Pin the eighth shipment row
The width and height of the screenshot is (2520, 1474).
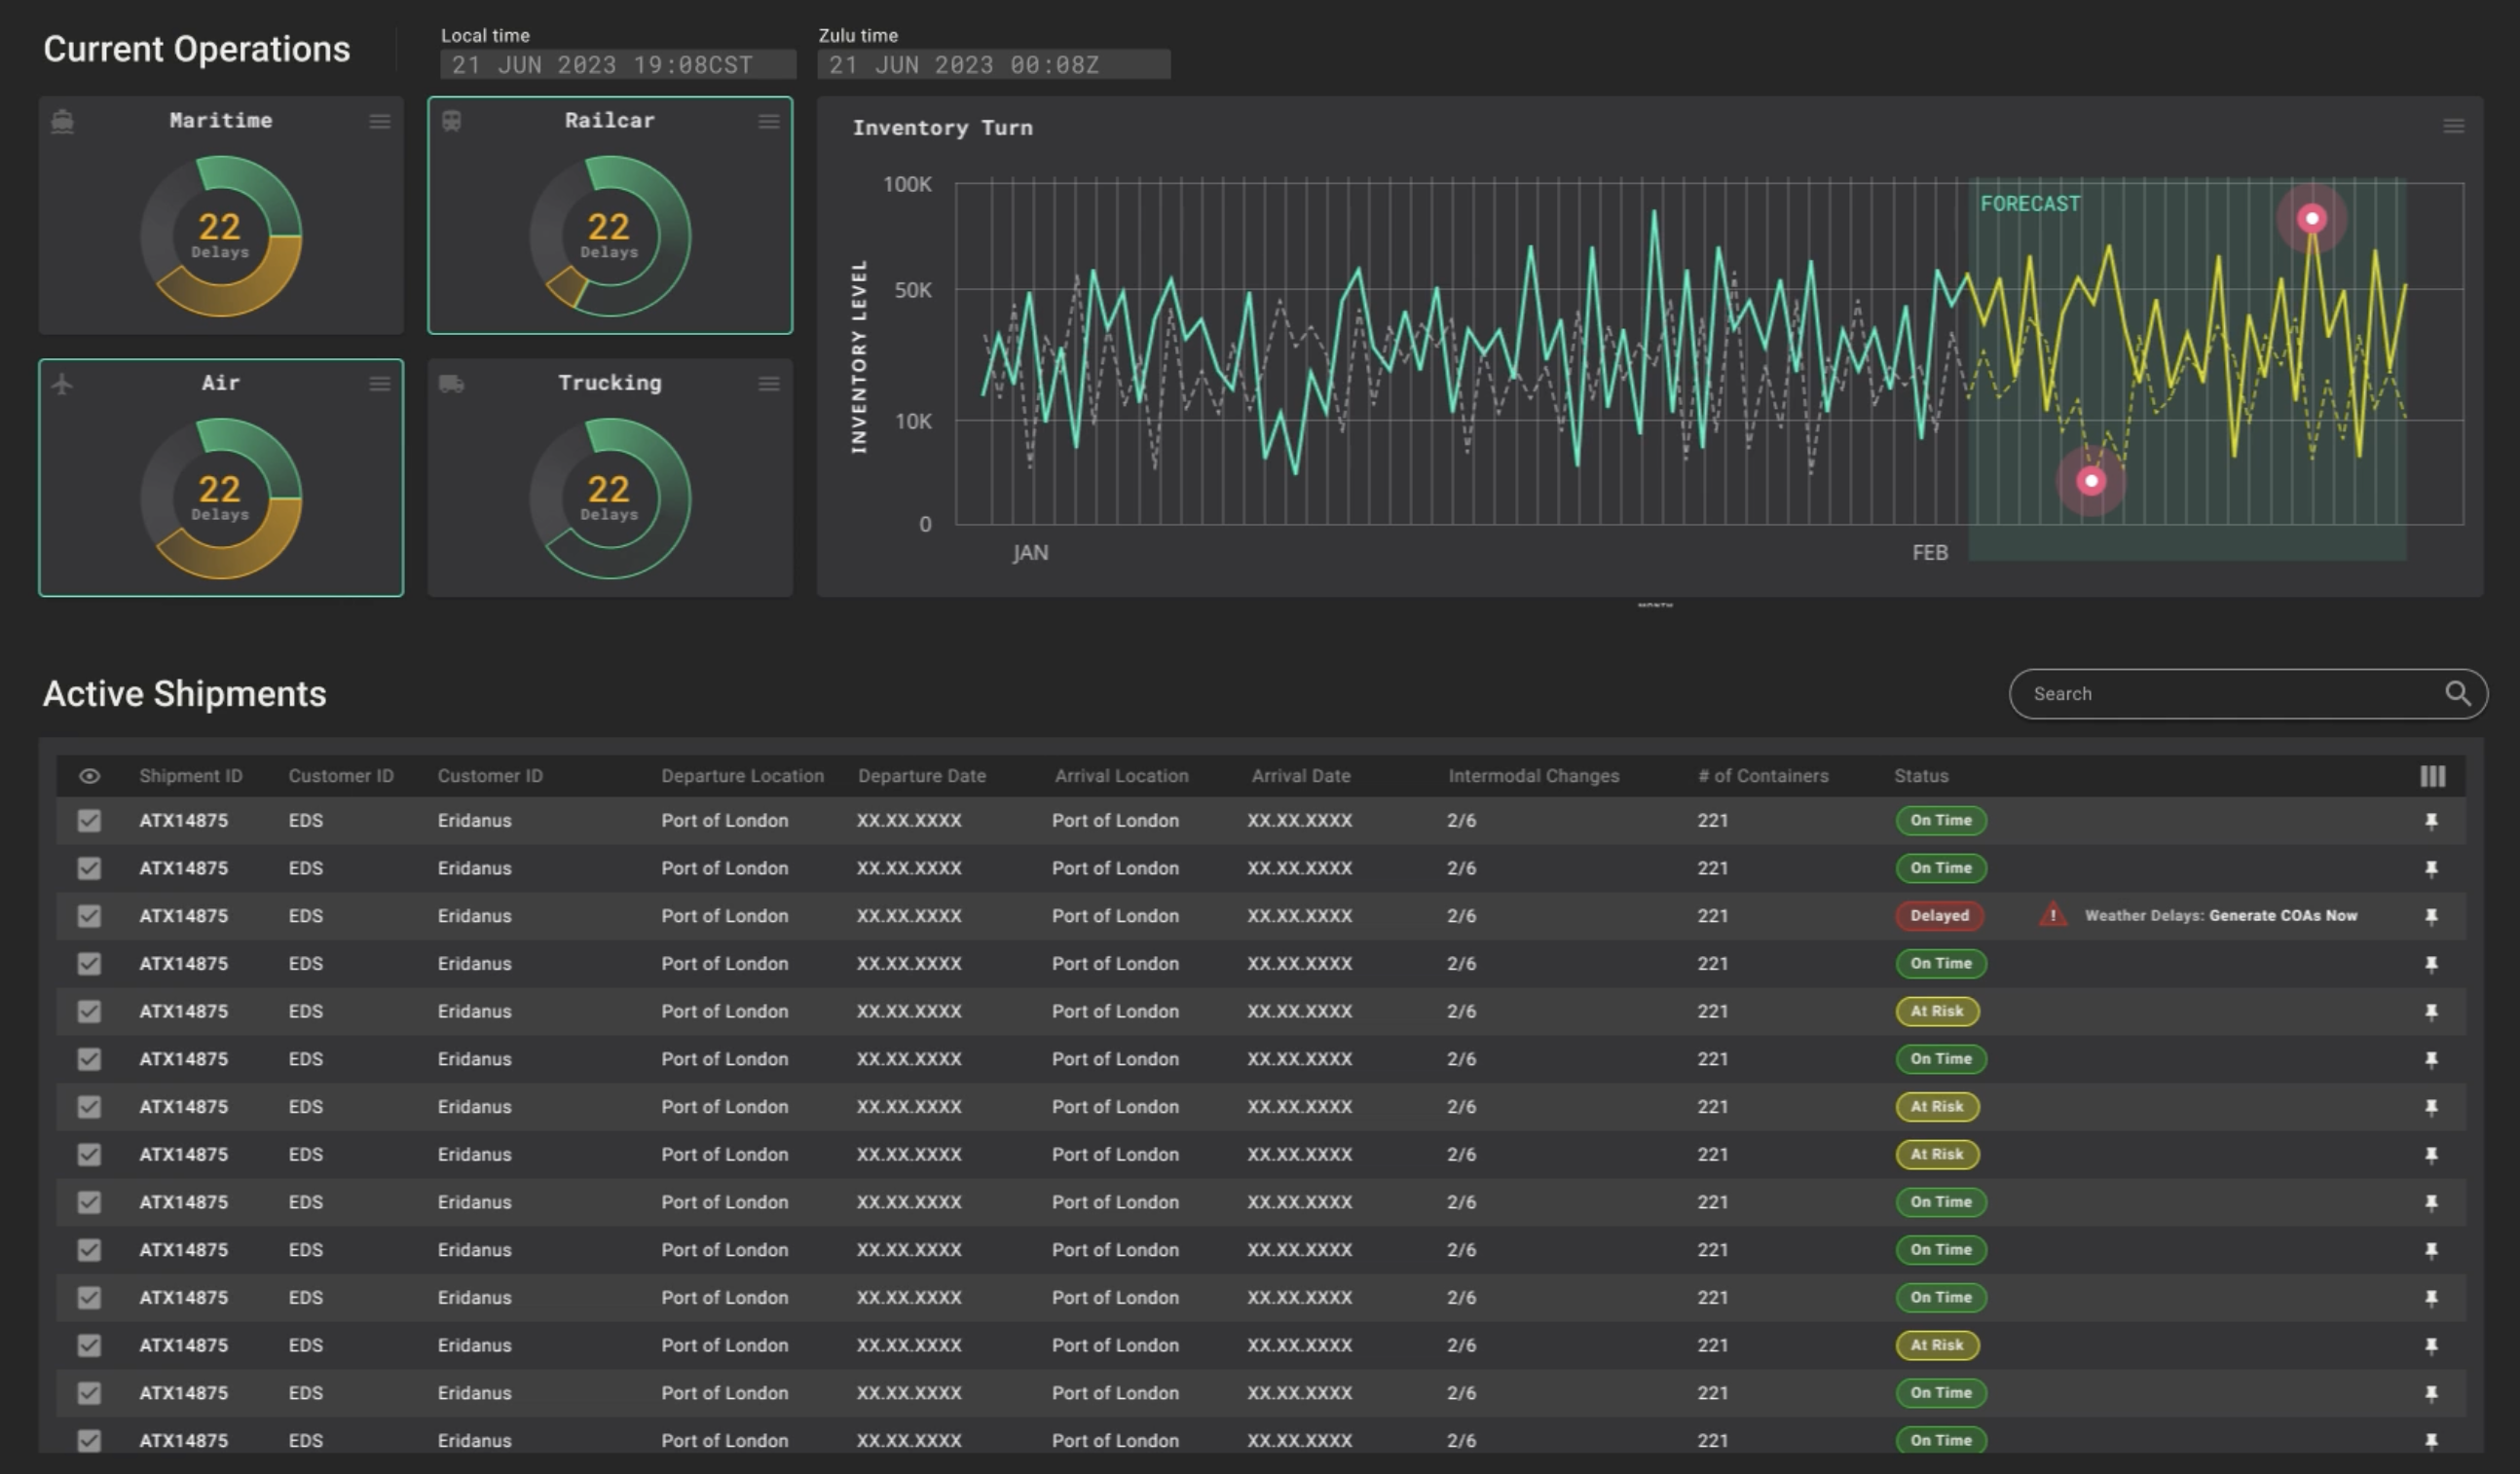[x=2432, y=1155]
